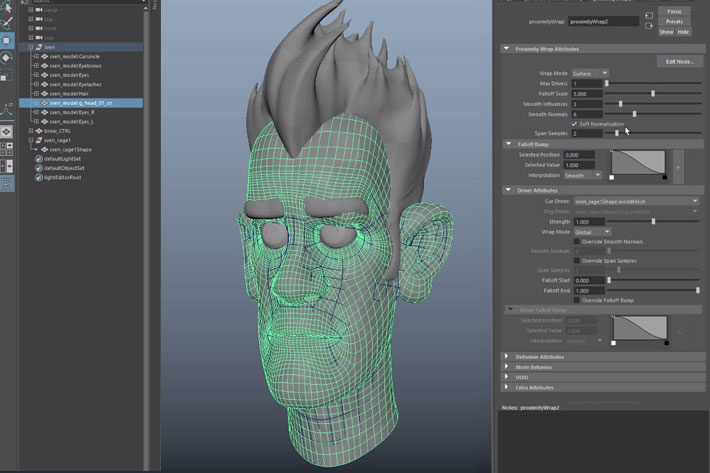Open the Wrap Mode Surface dropdown

(x=590, y=73)
